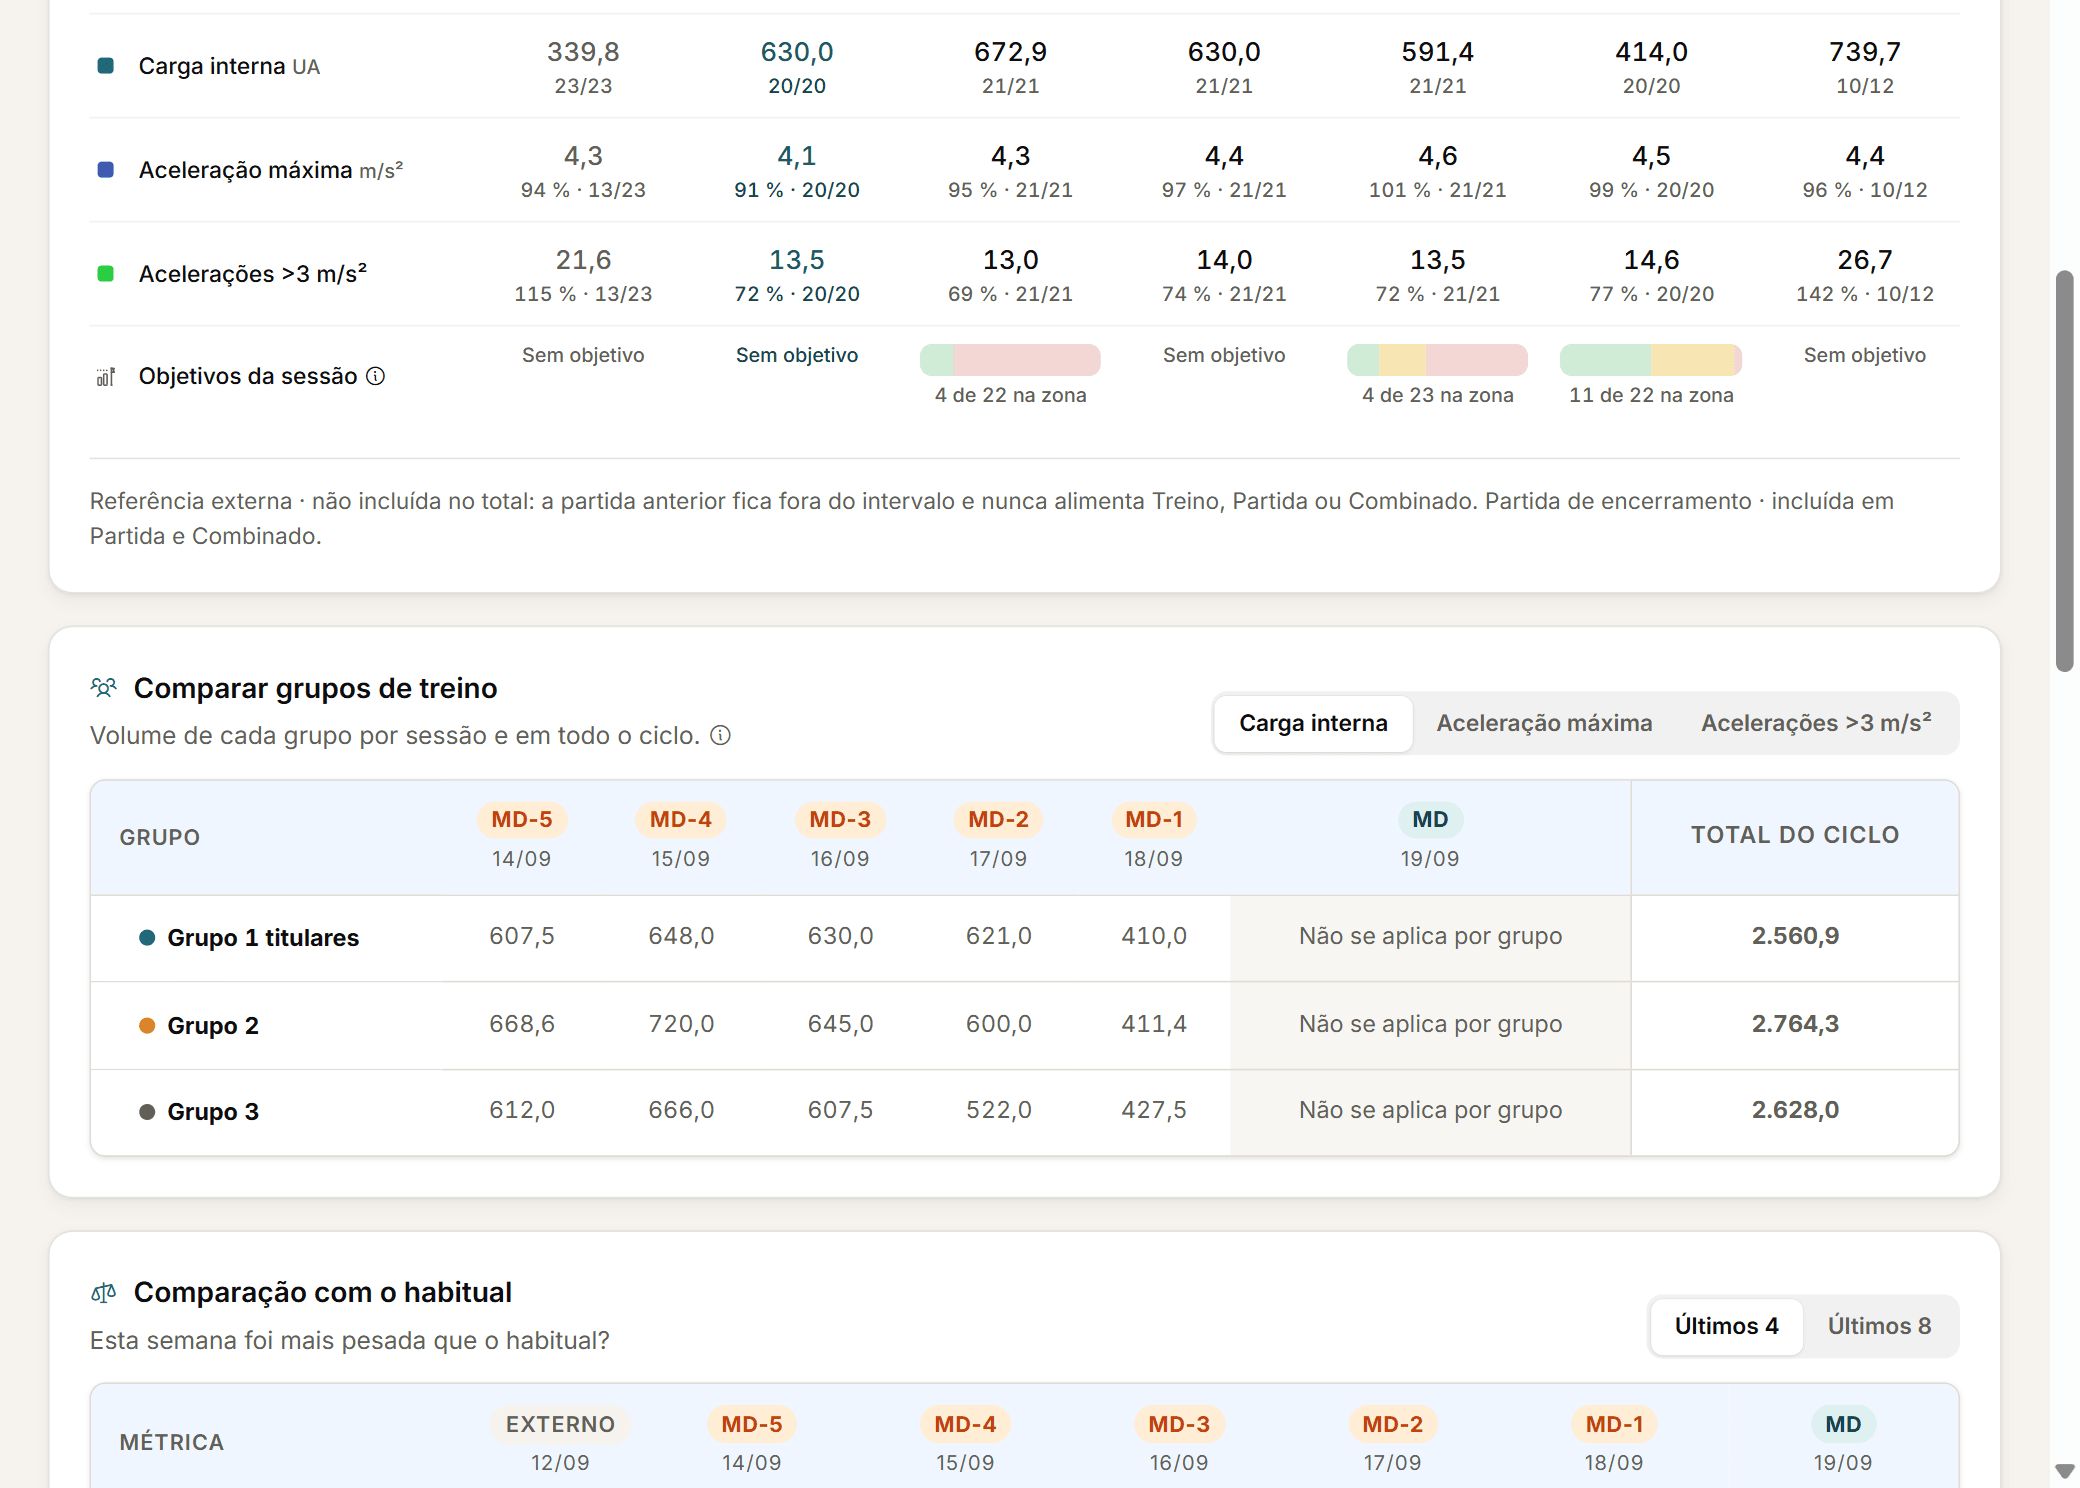Screen dimensions: 2080x1488
Task: Select the Últimos 4 toggle option
Action: (x=1726, y=1326)
